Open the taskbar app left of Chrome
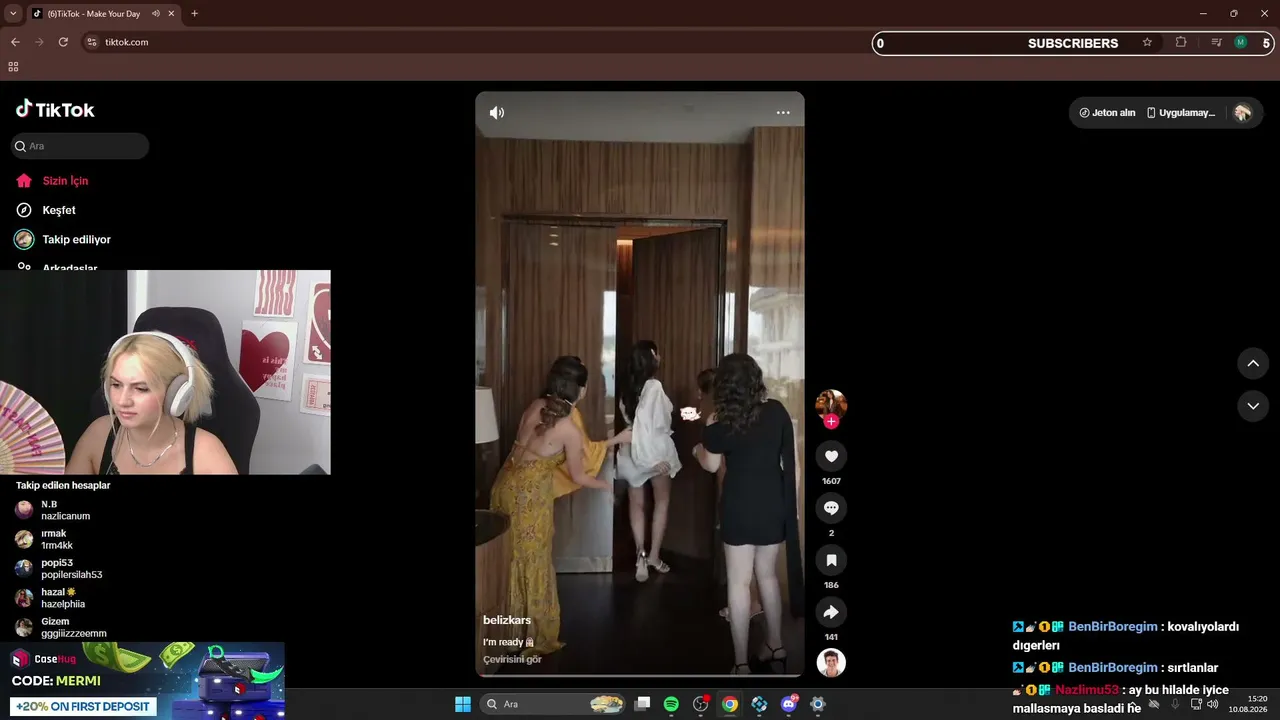This screenshot has width=1280, height=720. tap(701, 704)
